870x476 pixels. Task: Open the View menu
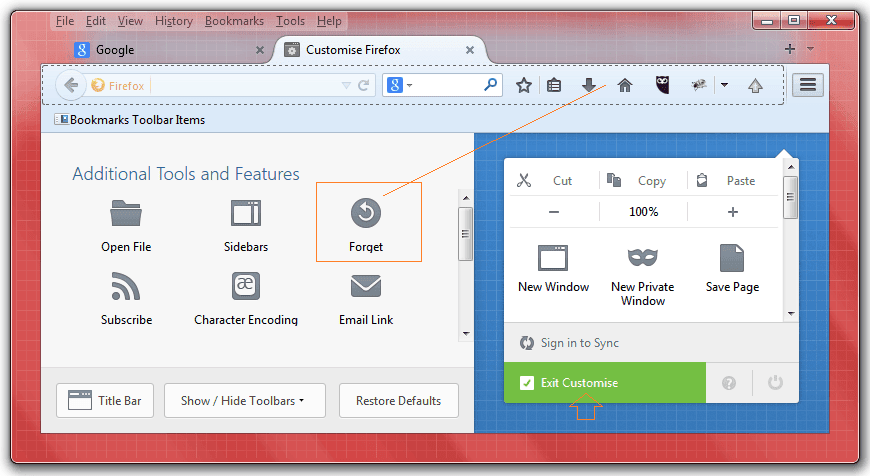click(130, 21)
